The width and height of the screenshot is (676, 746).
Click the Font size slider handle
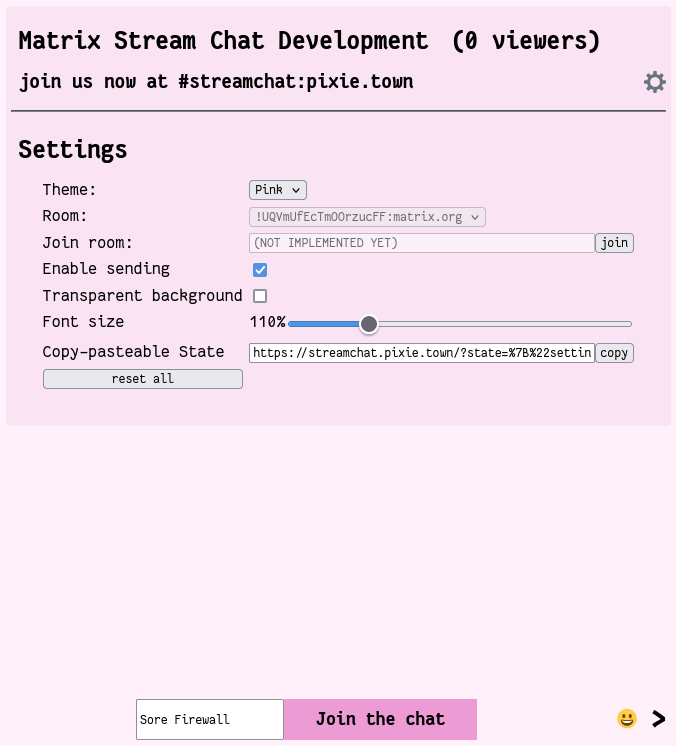click(x=369, y=324)
